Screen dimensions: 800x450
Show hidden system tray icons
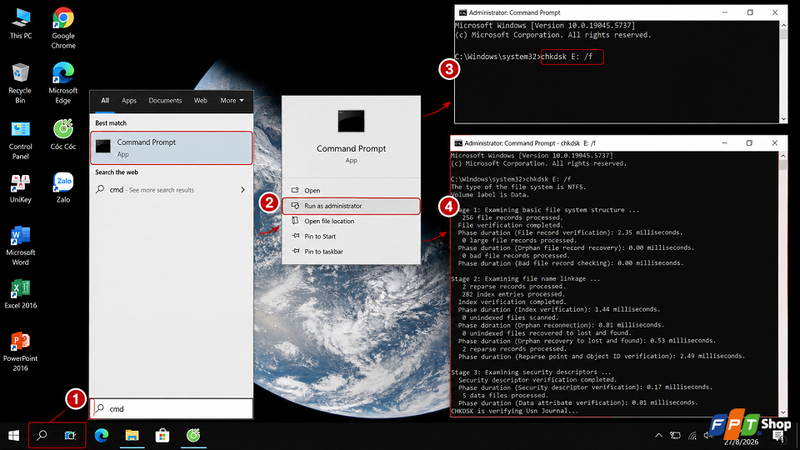[x=659, y=436]
